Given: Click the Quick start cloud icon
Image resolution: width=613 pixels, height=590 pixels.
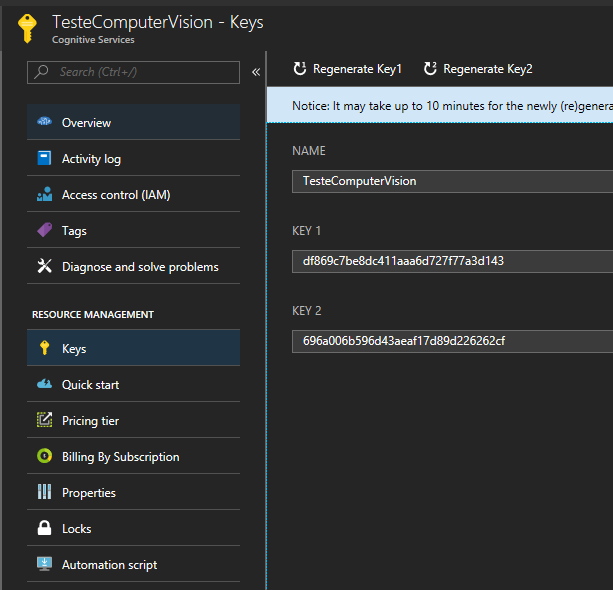Looking at the screenshot, I should point(44,384).
